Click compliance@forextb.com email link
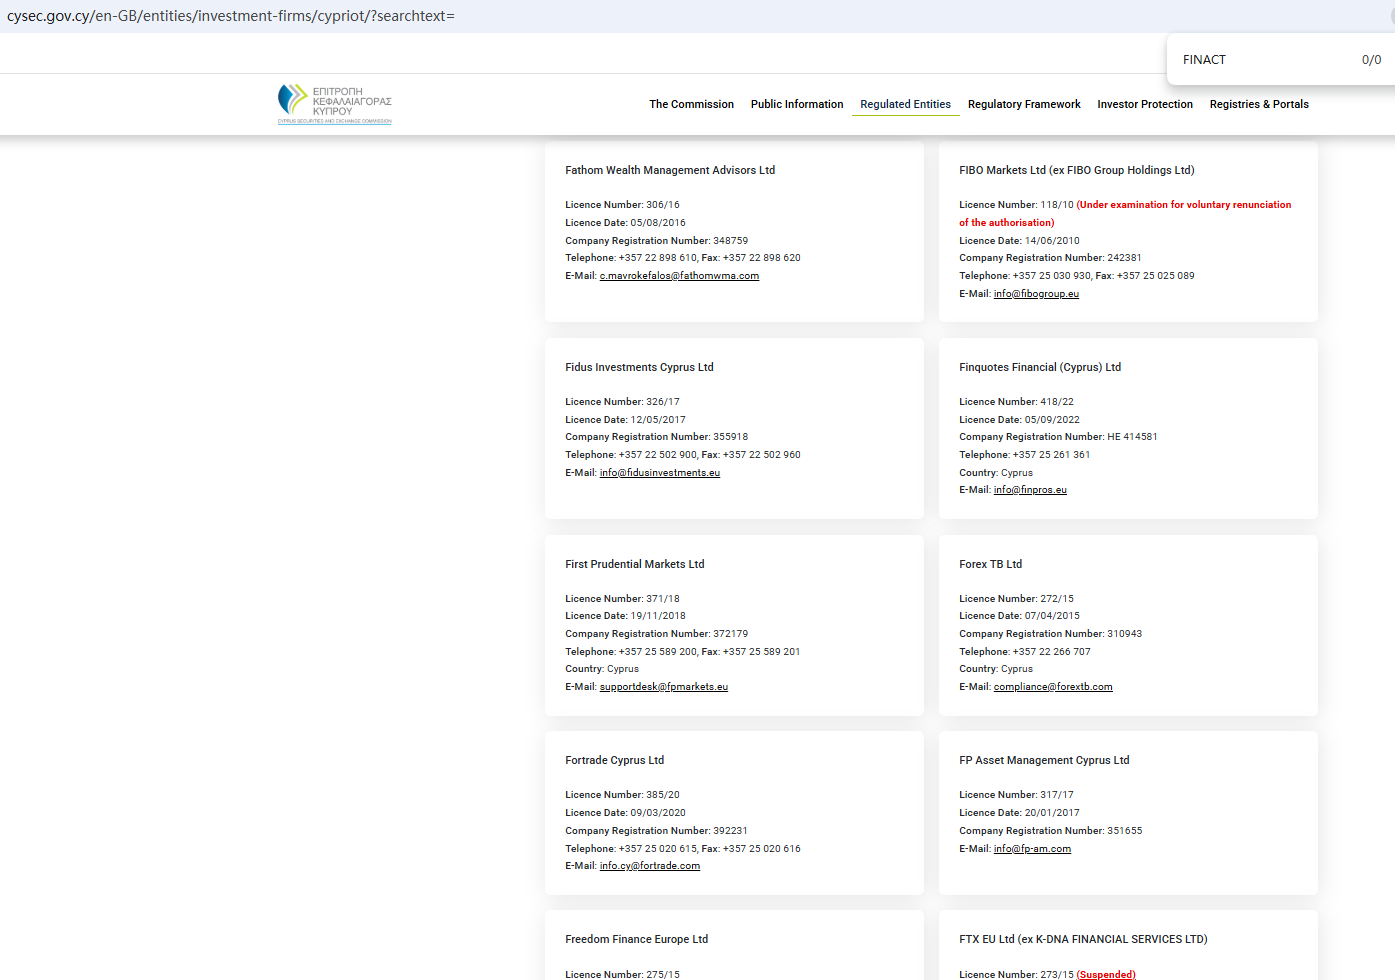Screen dimensions: 1395x980 (1052, 687)
